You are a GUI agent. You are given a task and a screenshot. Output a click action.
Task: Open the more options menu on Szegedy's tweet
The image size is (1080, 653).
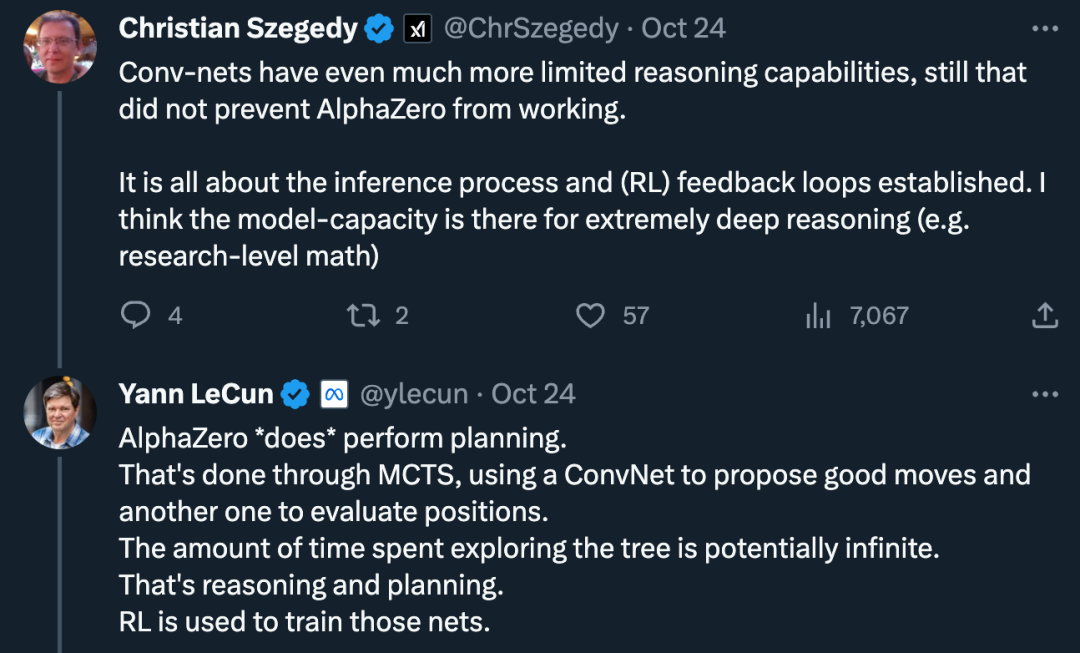click(1045, 29)
